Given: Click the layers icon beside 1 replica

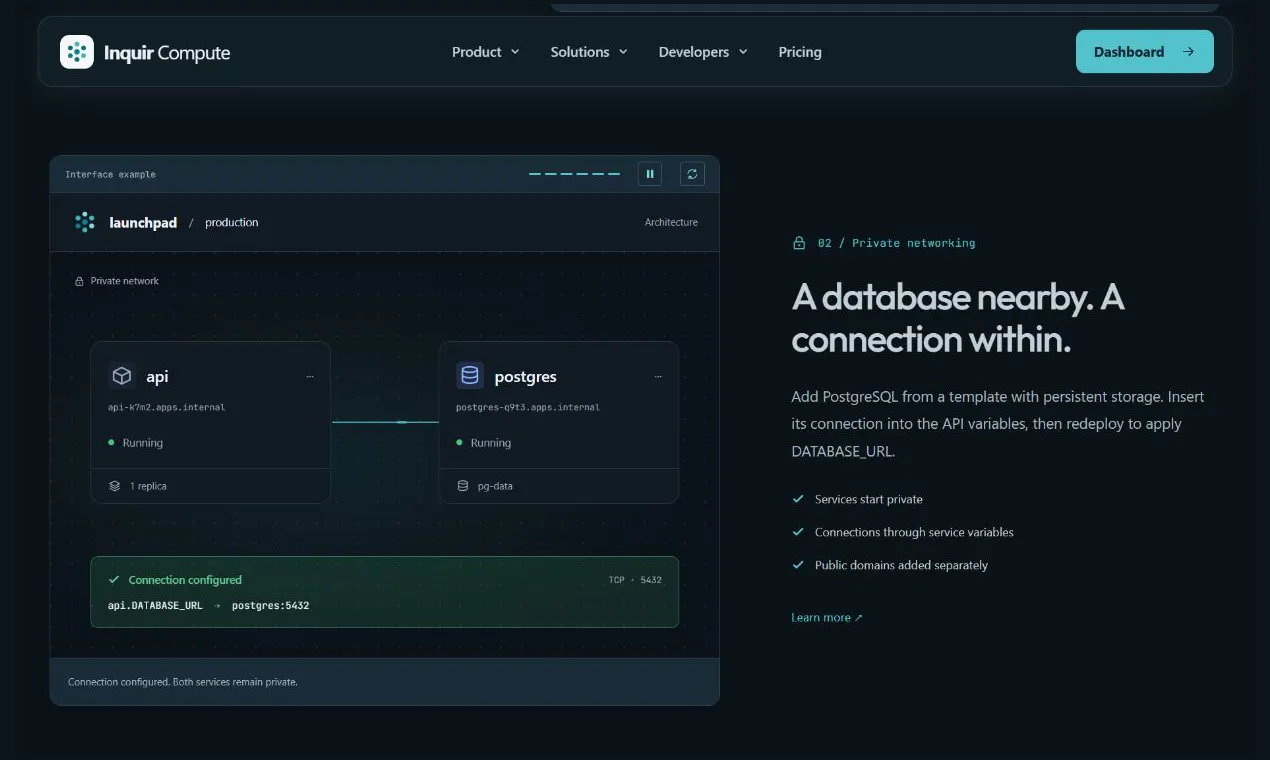Looking at the screenshot, I should click(114, 486).
